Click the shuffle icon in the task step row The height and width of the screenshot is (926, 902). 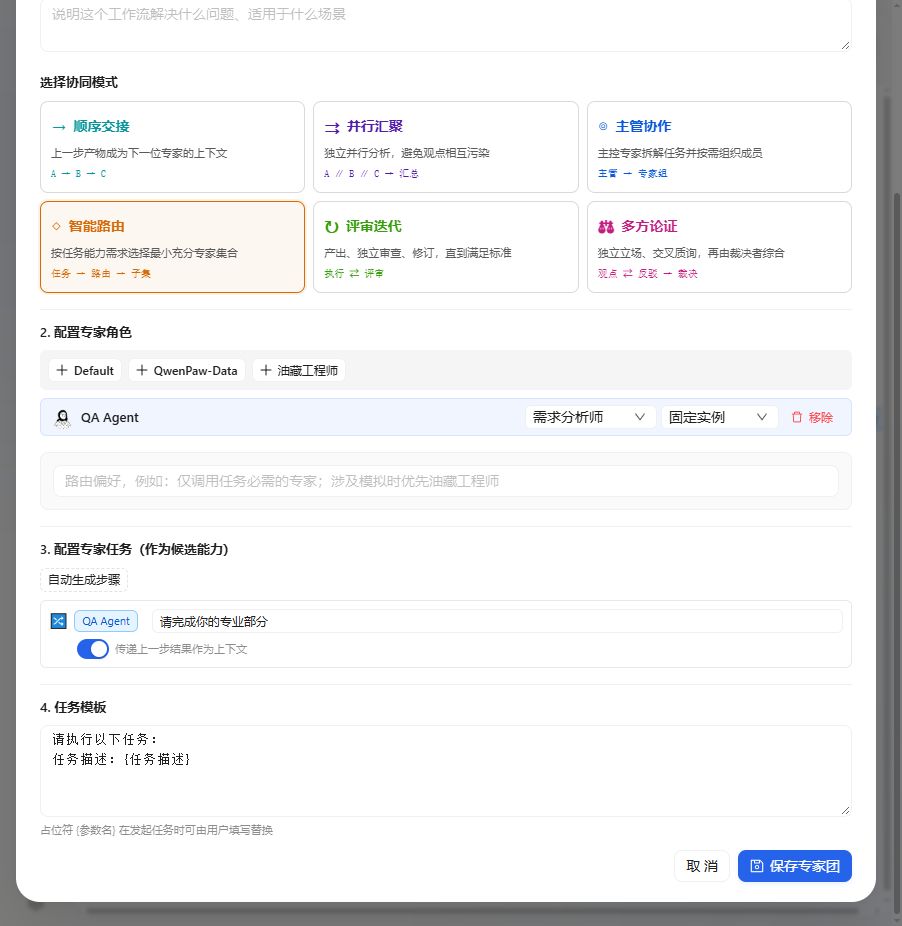click(x=58, y=621)
